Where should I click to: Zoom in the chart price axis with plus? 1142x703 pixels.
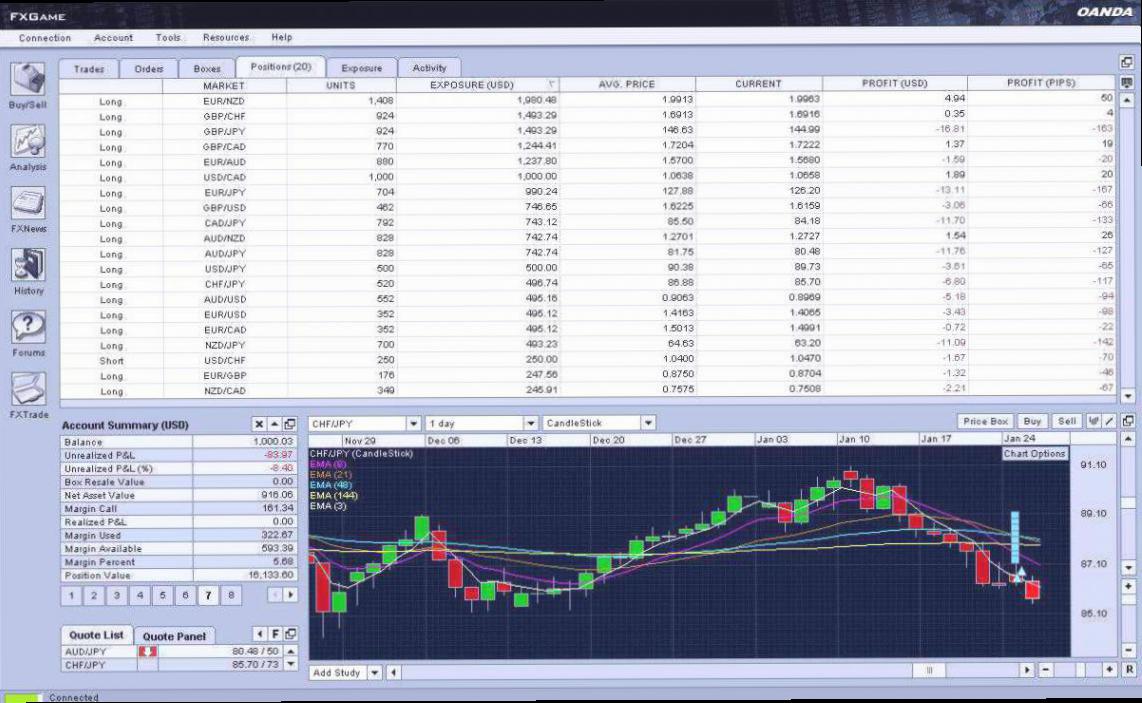pyautogui.click(x=1128, y=586)
